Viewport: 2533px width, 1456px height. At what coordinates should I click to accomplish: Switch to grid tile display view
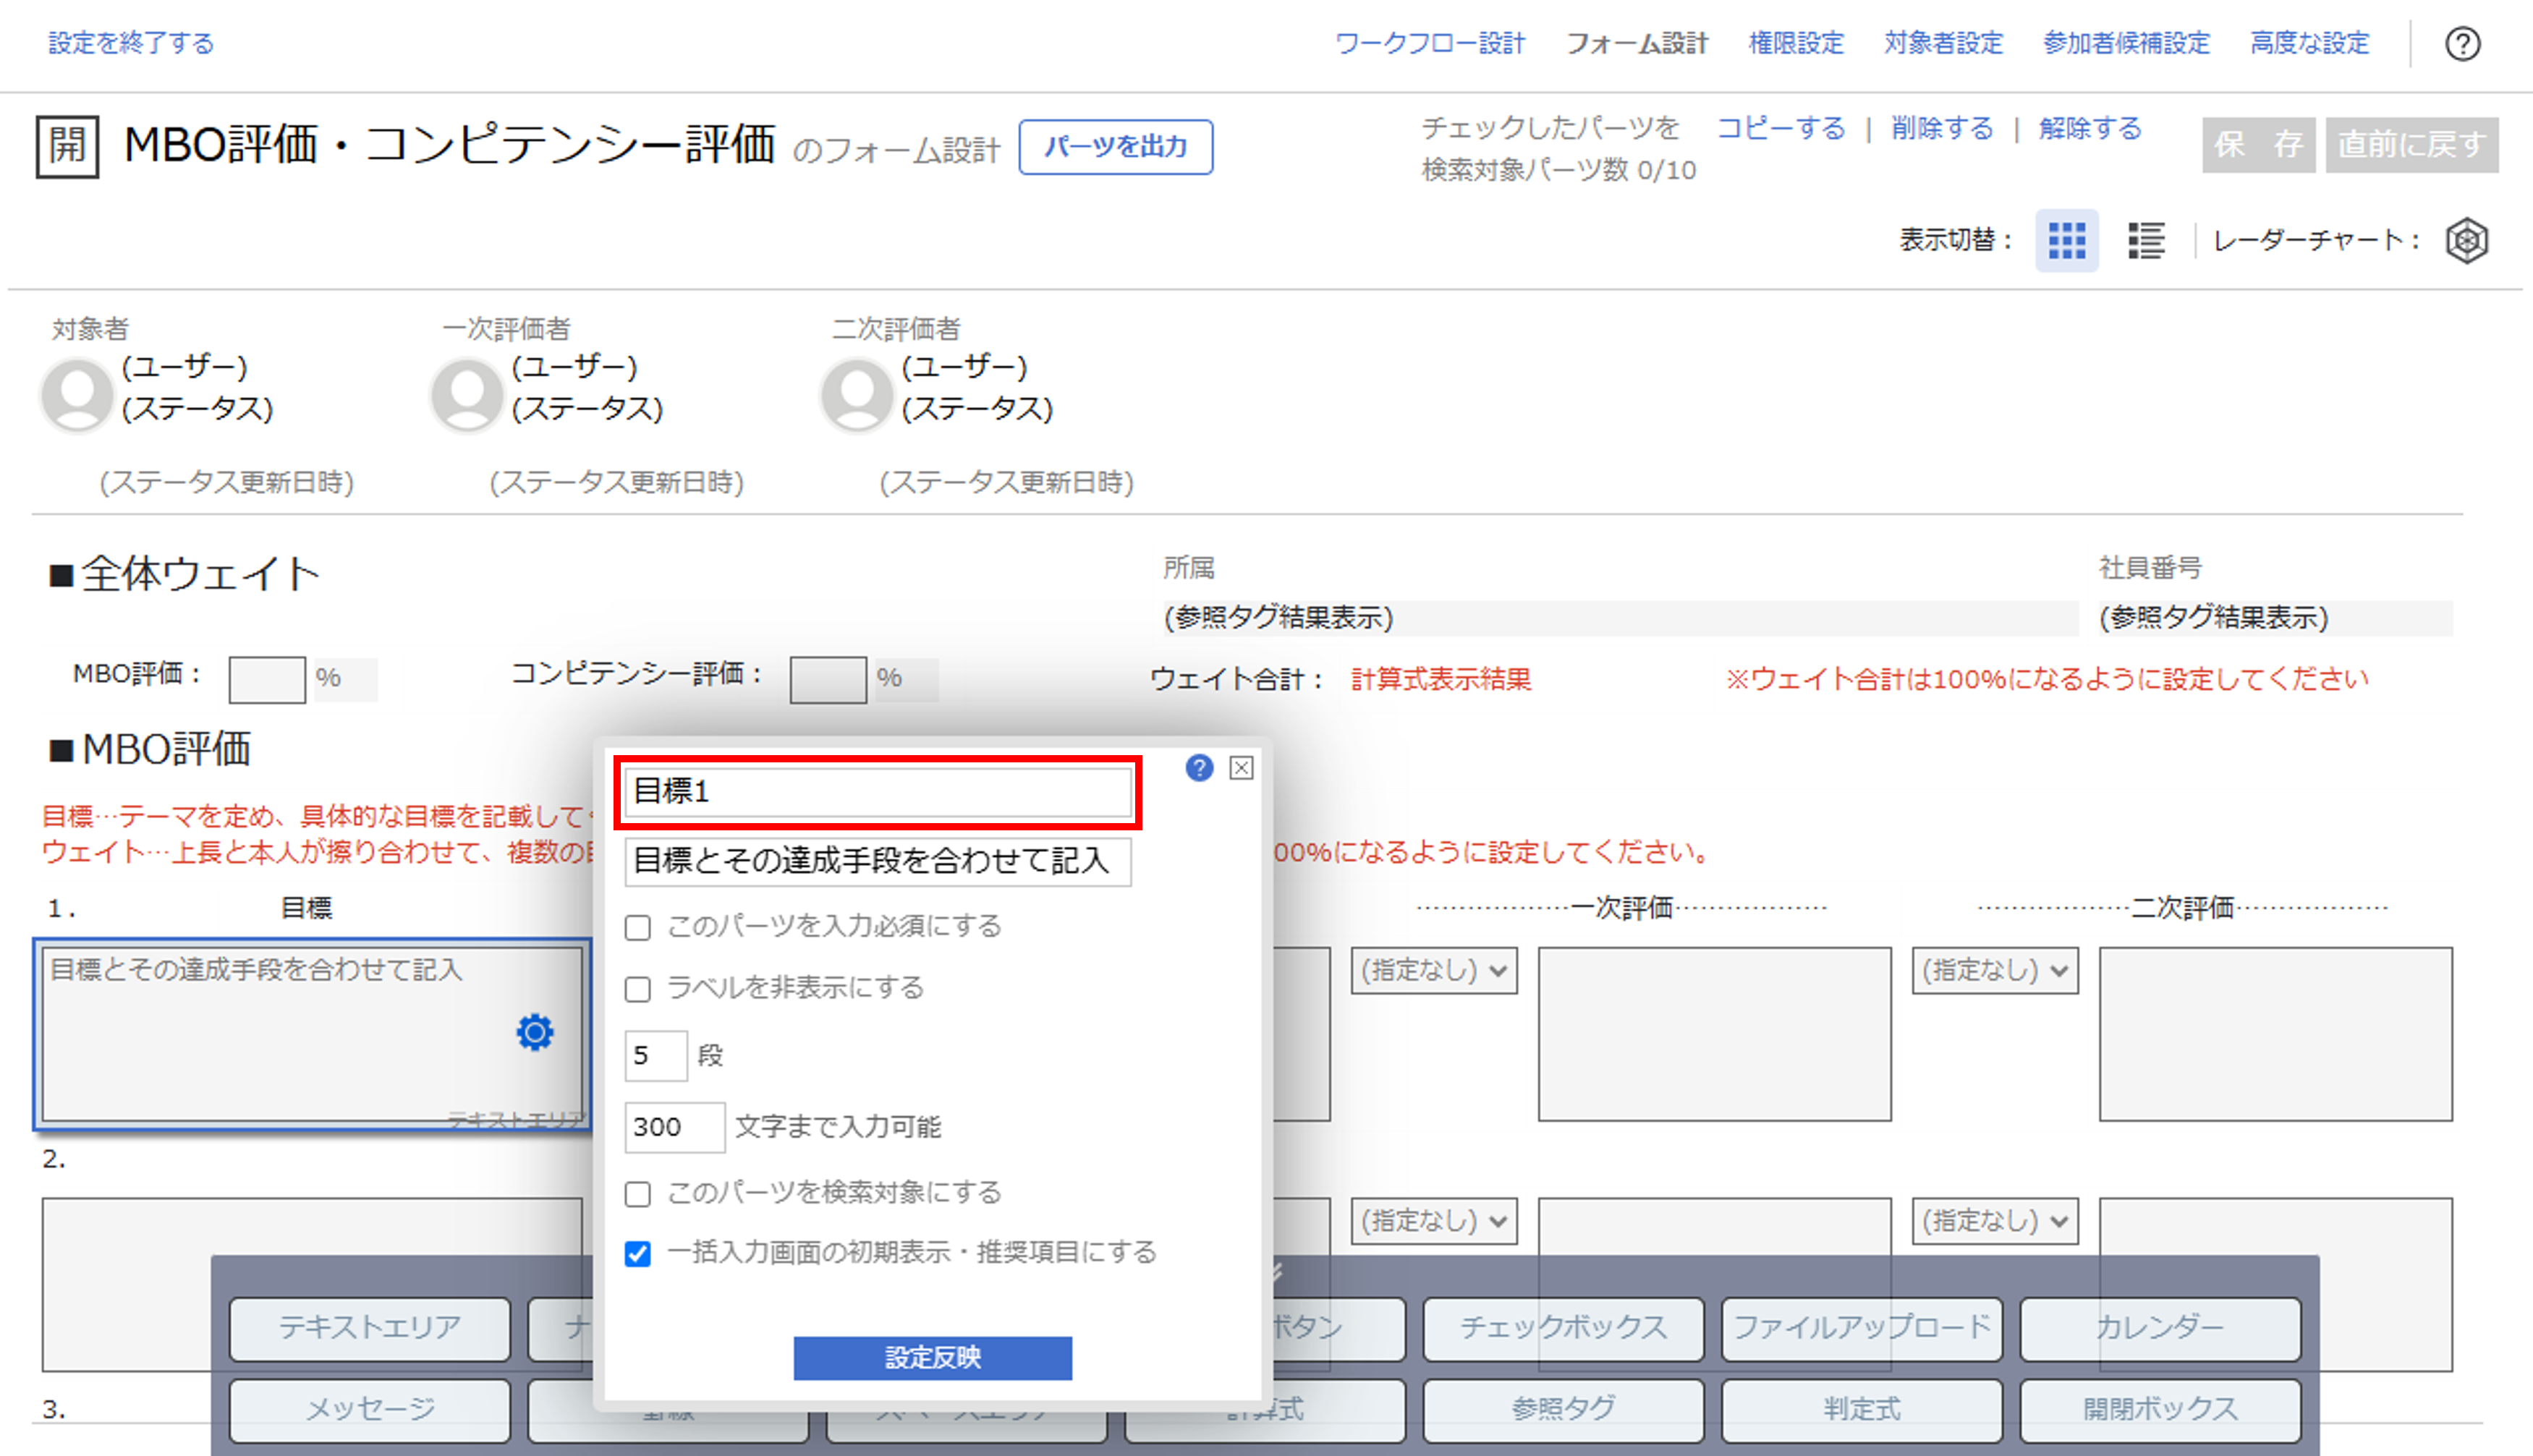tap(2066, 241)
